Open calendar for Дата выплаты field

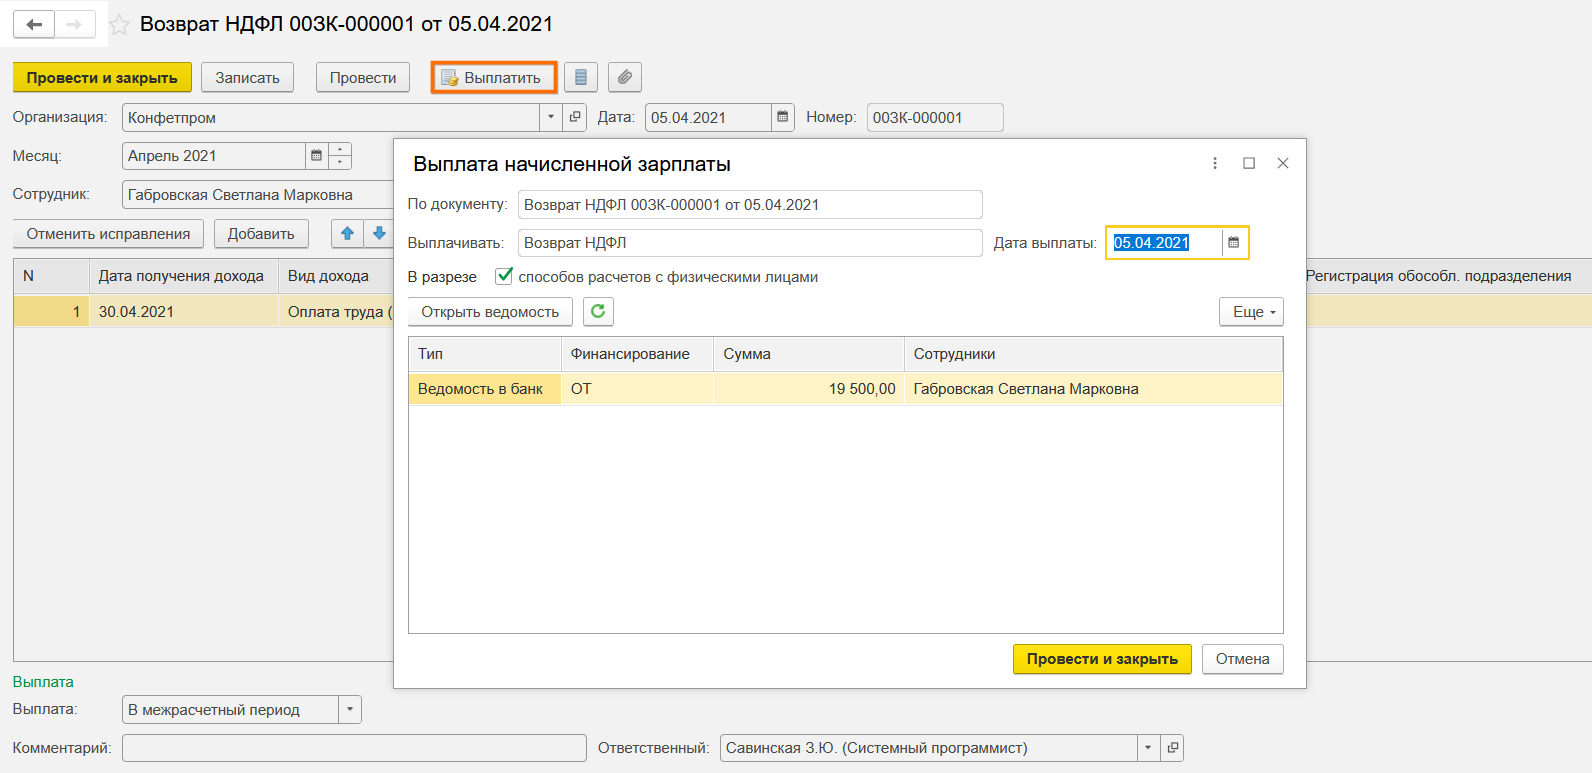[x=1234, y=243]
